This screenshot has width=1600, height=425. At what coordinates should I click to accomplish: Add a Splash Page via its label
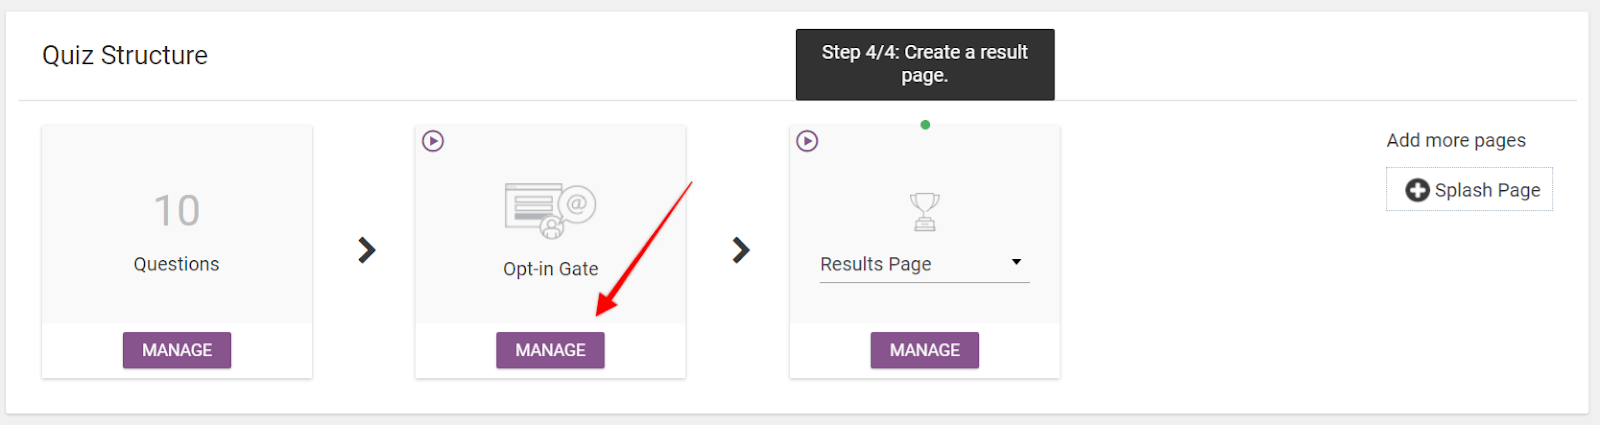(x=1487, y=190)
